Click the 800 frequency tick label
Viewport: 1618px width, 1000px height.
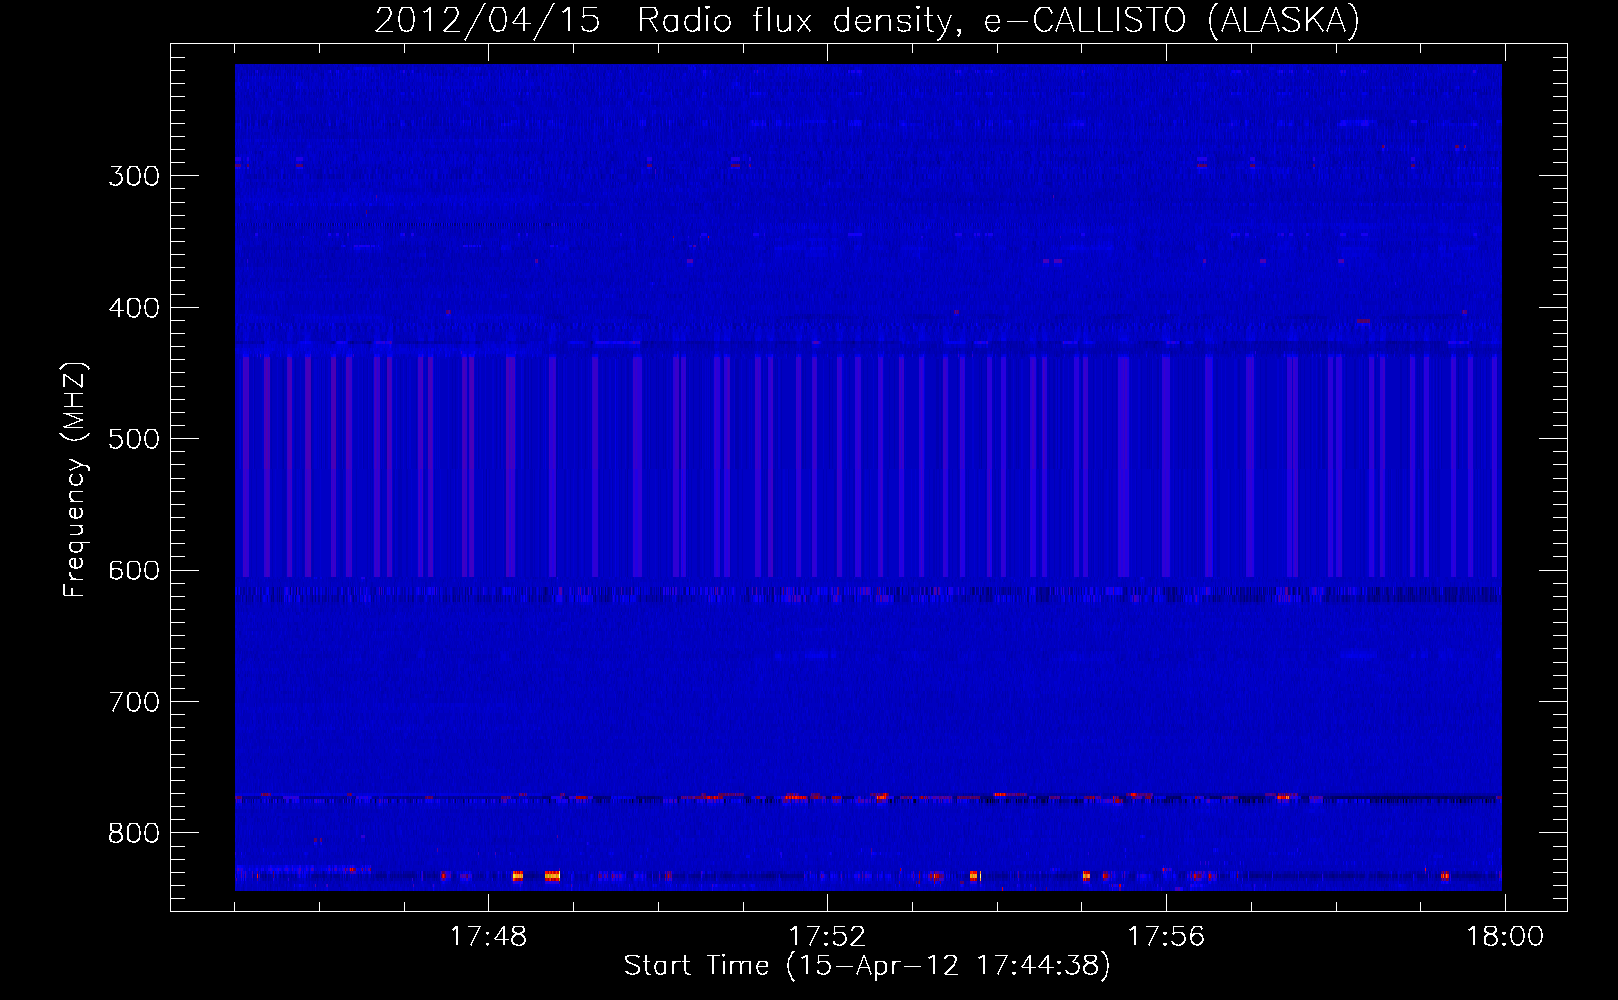pyautogui.click(x=134, y=833)
